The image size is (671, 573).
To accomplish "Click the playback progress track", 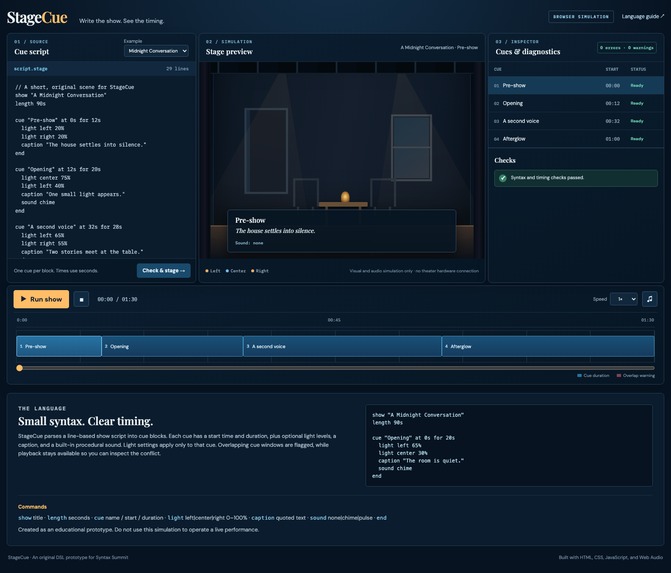I will pos(336,368).
